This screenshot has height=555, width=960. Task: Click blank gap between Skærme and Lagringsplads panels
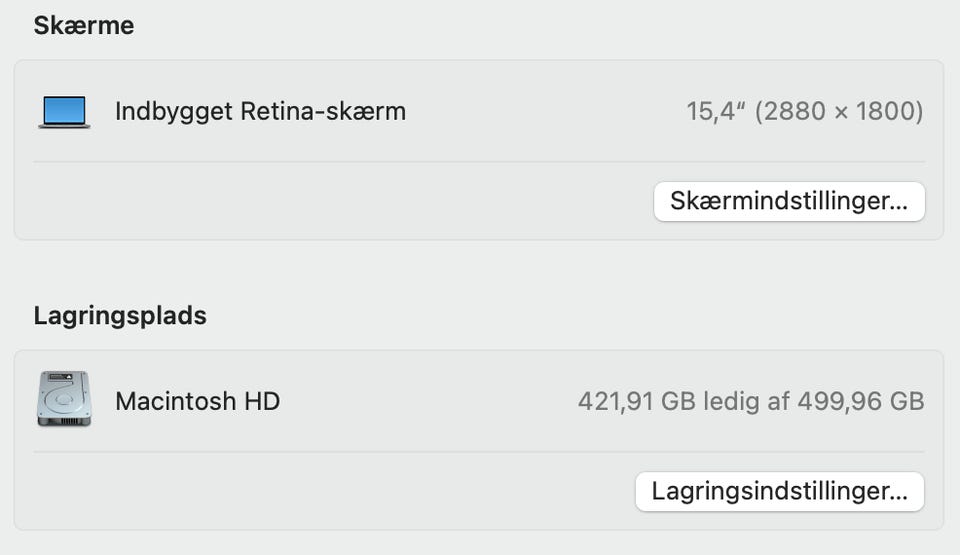pyautogui.click(x=479, y=268)
